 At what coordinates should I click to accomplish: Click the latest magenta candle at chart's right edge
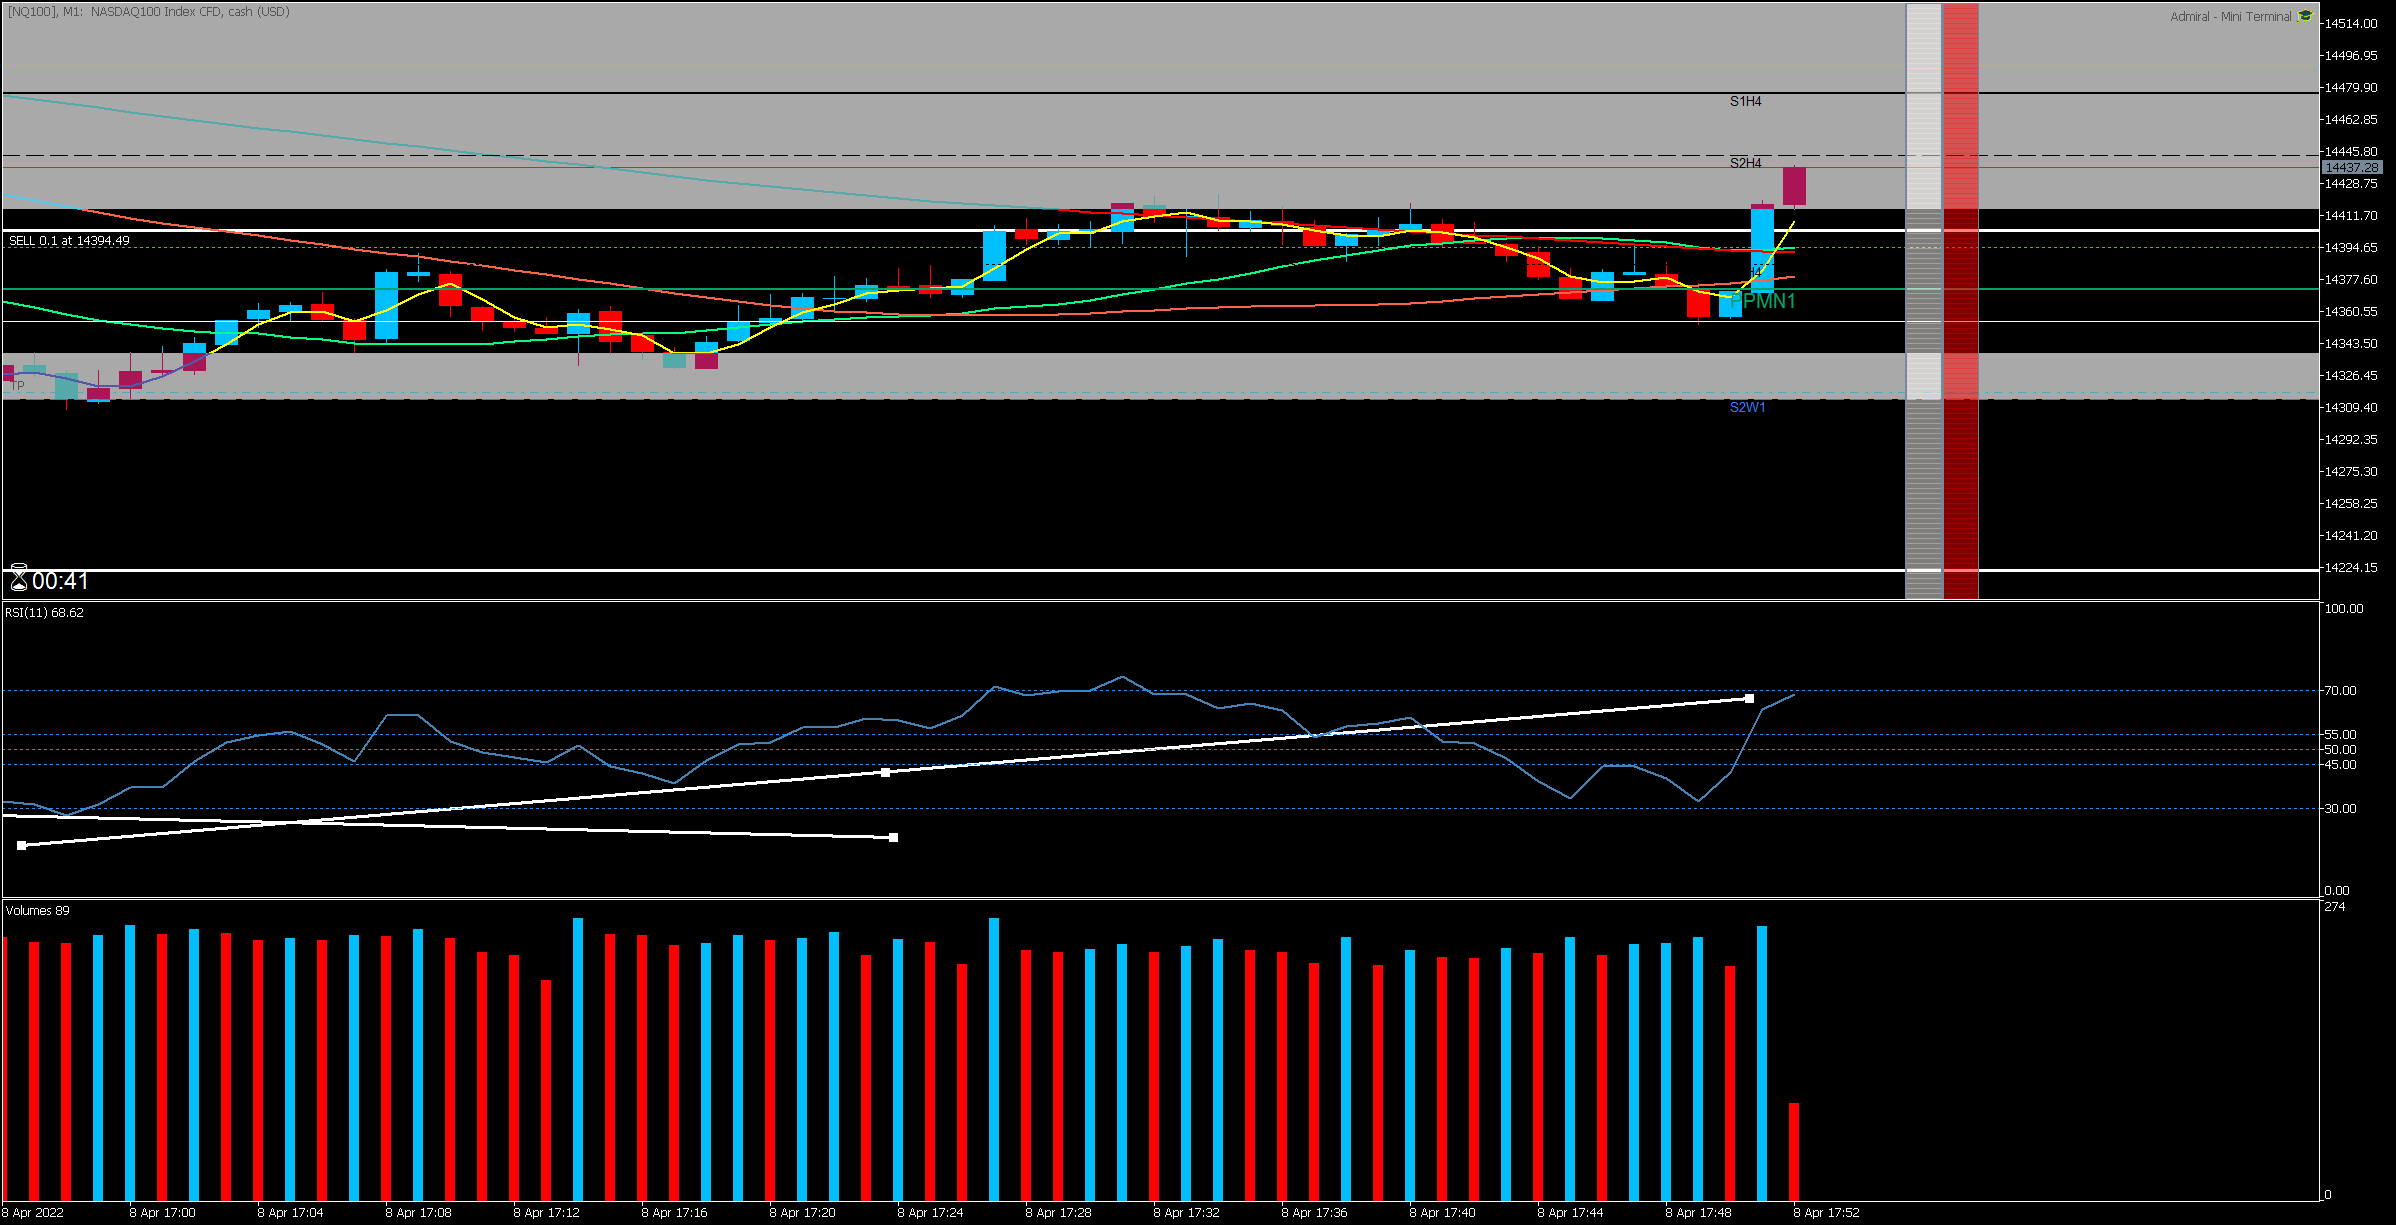1794,186
